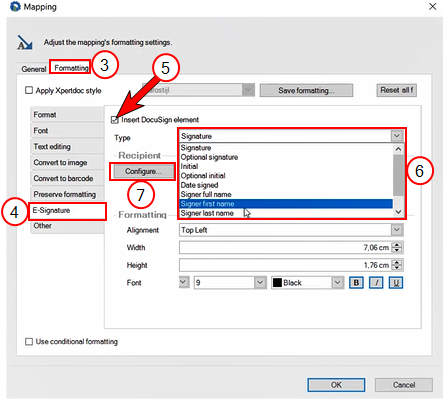Viewport: 443px width, 399px height.
Task: Click the Width spinner arrows
Action: (x=397, y=247)
